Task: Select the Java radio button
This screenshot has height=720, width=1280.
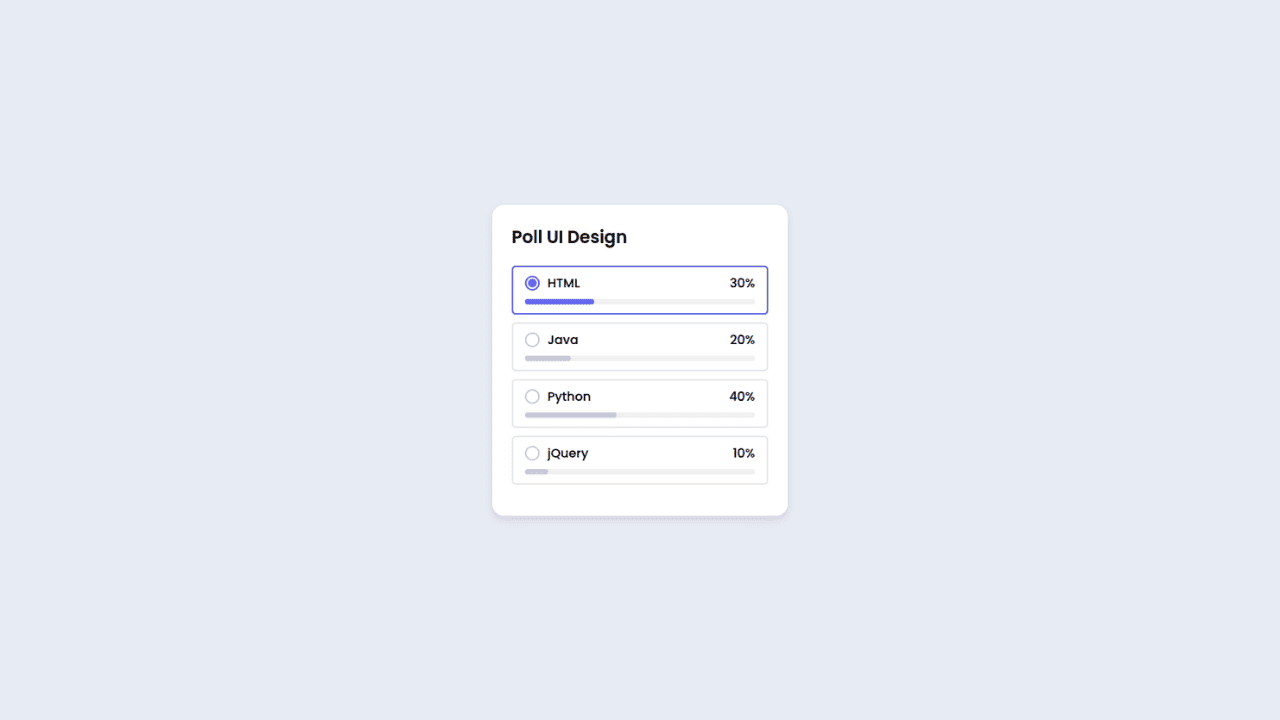Action: tap(532, 340)
